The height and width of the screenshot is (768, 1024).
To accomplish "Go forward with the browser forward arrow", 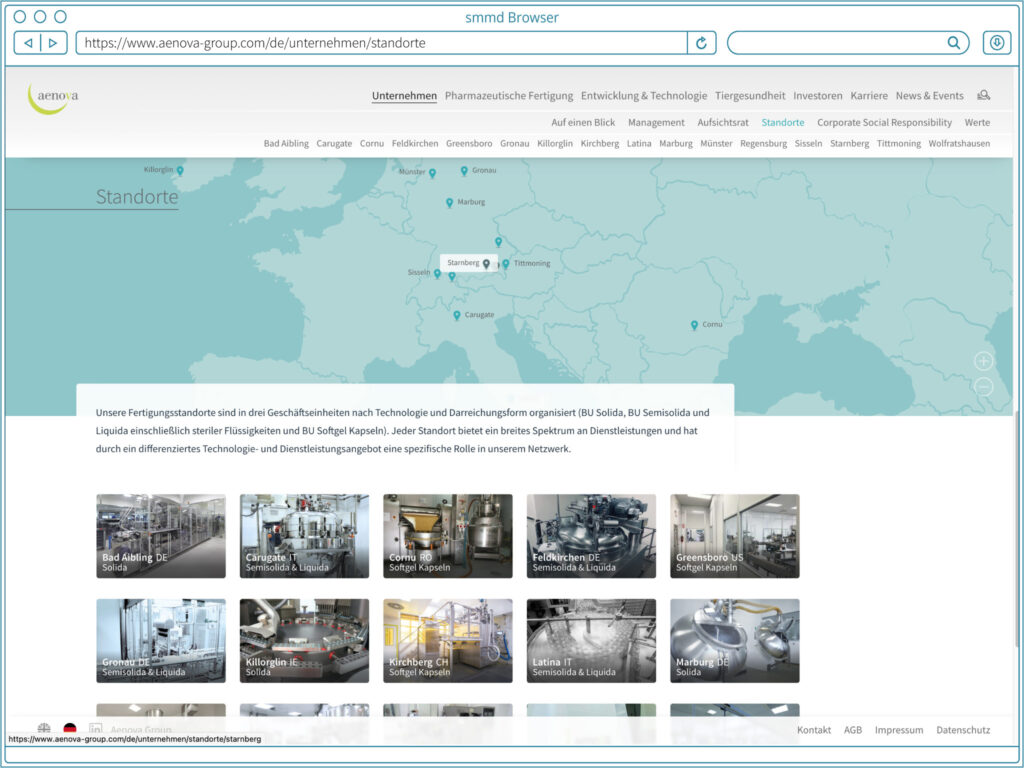I will coord(54,43).
